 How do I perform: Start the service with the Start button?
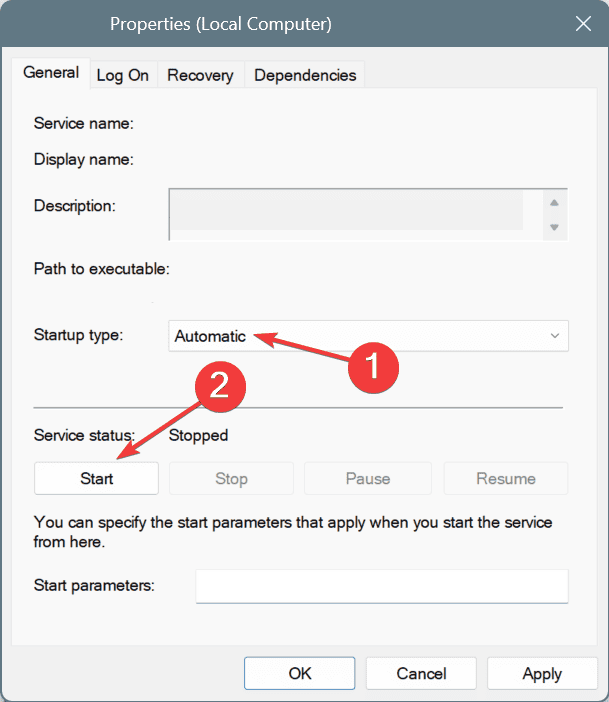point(96,479)
